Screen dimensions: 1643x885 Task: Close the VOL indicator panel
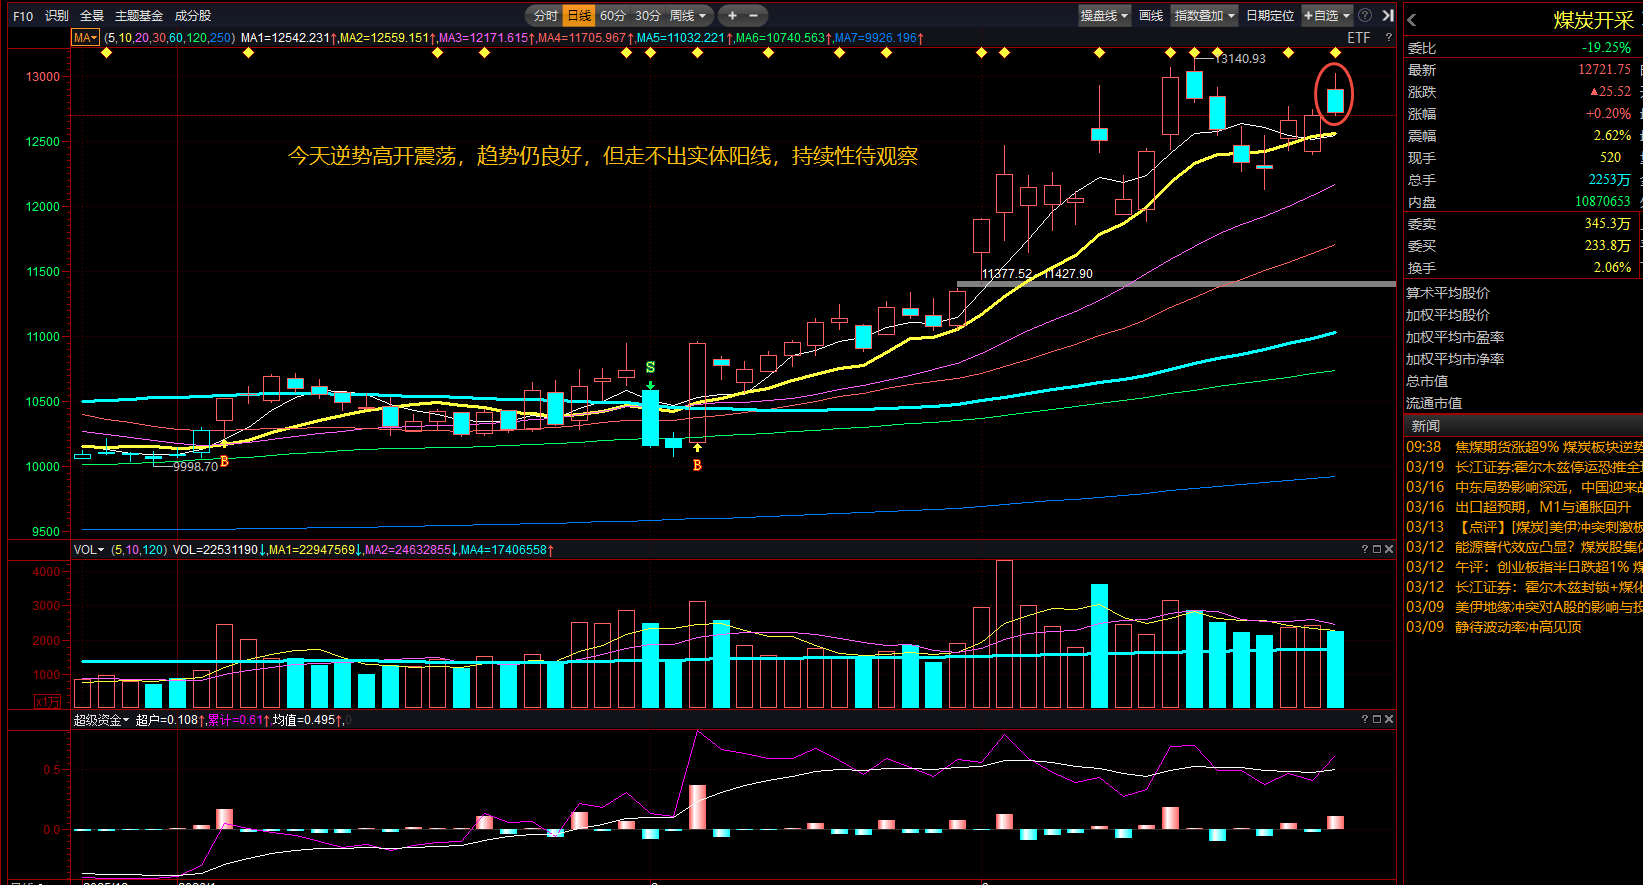point(1388,549)
